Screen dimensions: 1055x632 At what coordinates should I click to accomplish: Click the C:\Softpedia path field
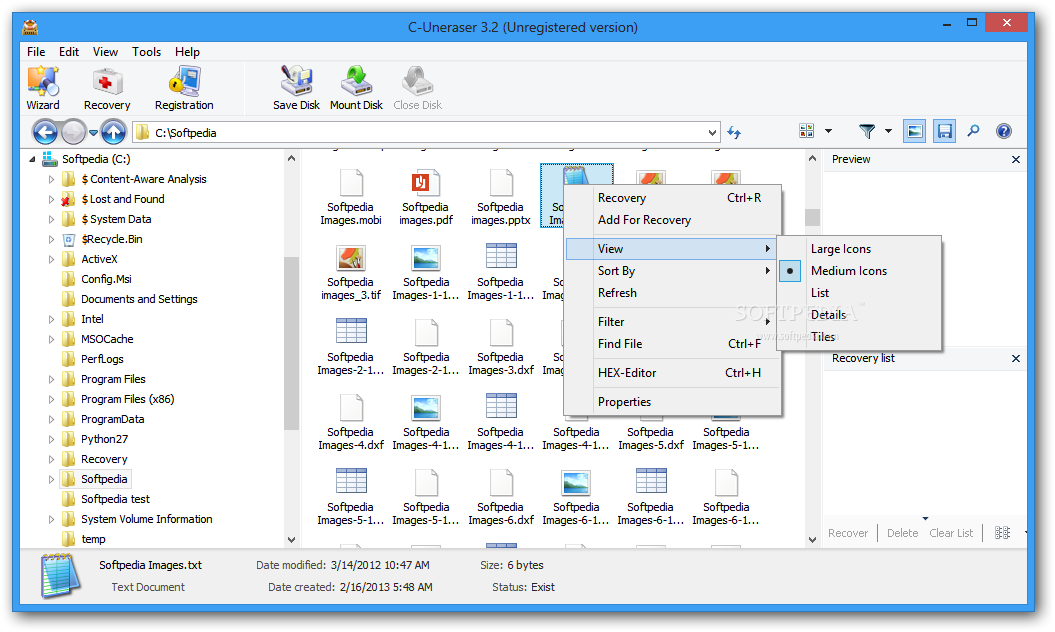pos(426,133)
